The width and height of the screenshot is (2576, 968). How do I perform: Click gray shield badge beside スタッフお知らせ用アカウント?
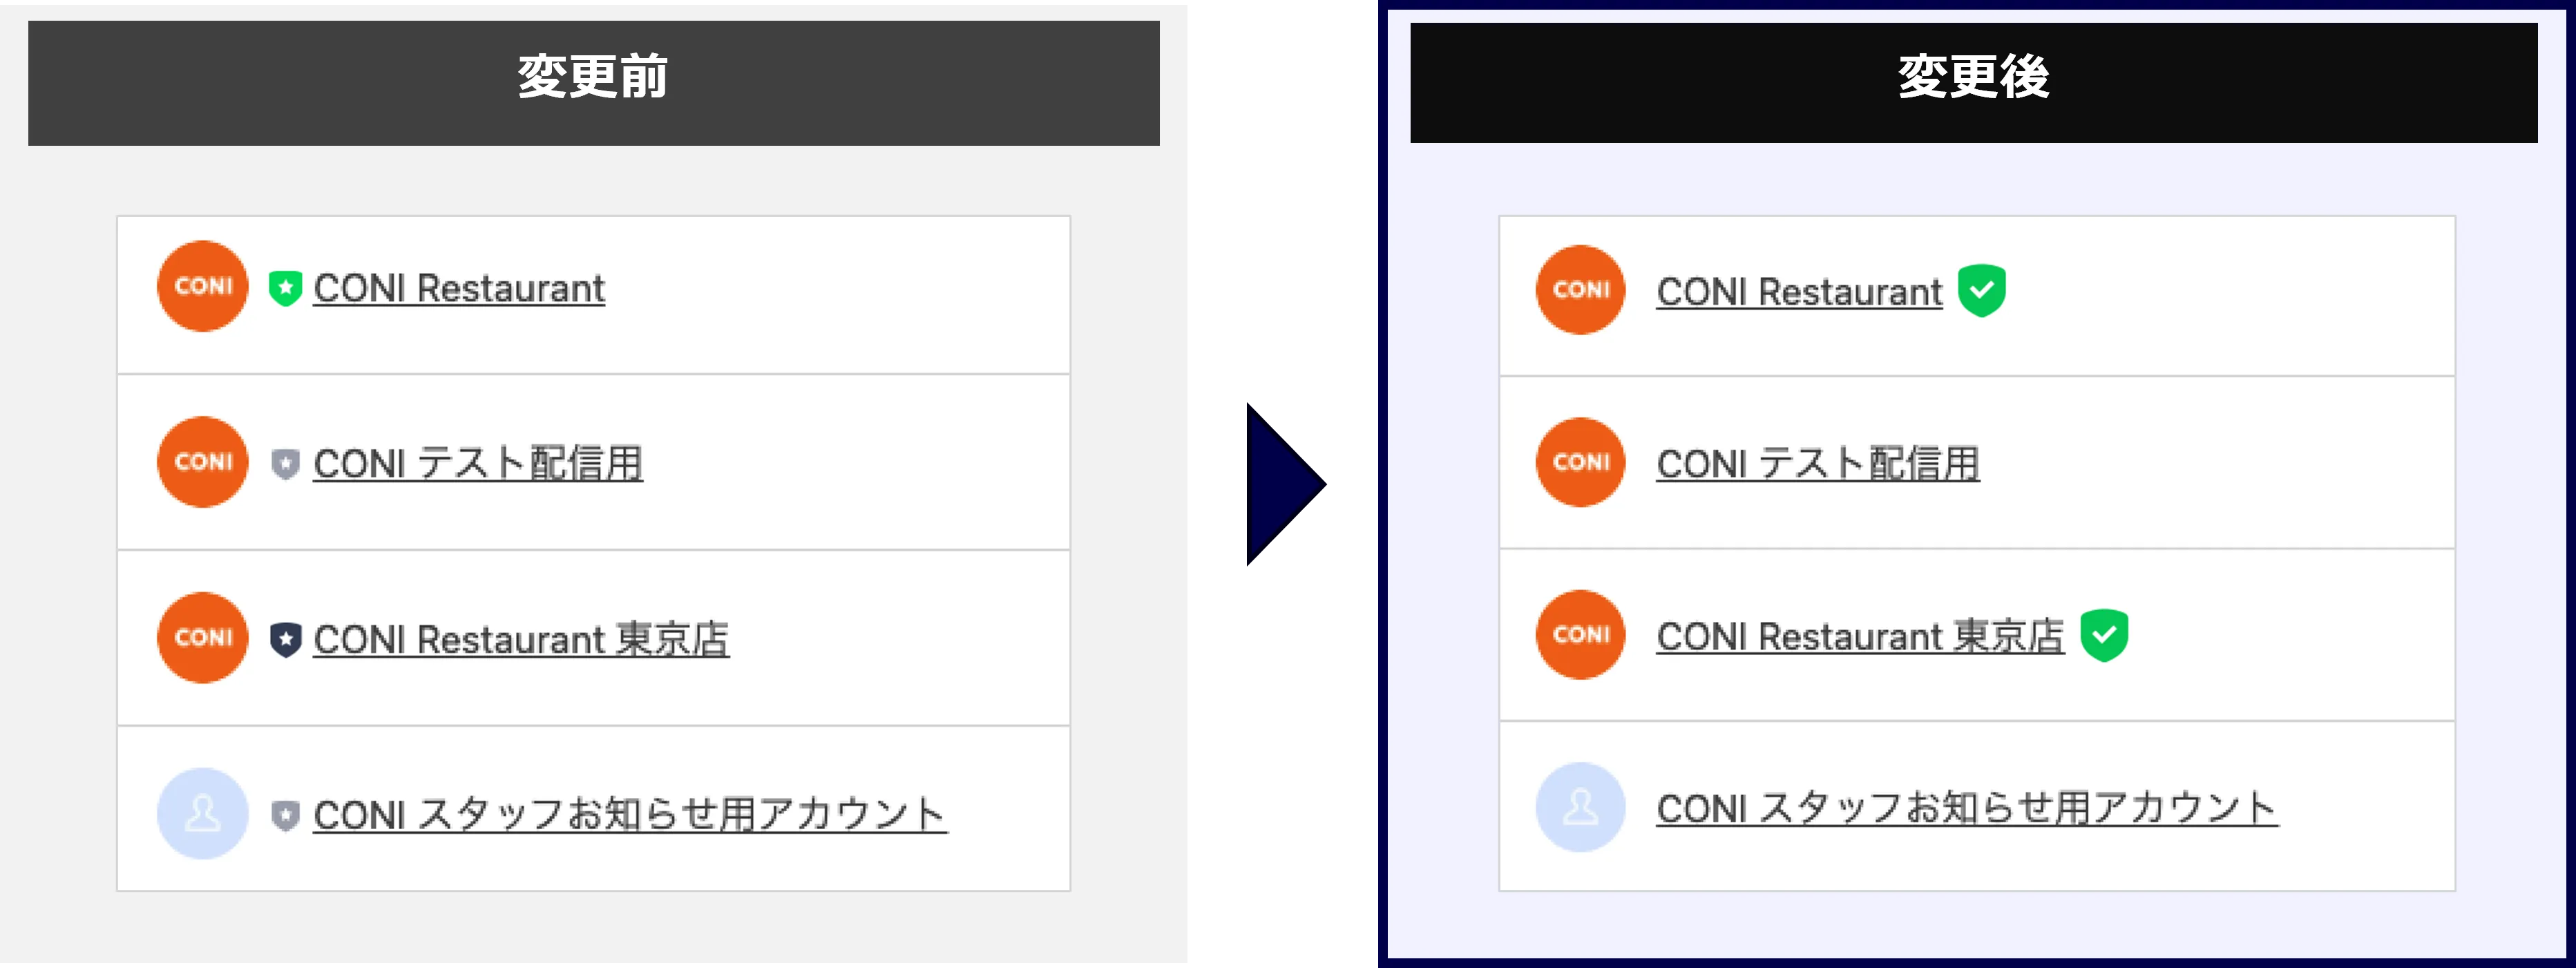[x=285, y=815]
